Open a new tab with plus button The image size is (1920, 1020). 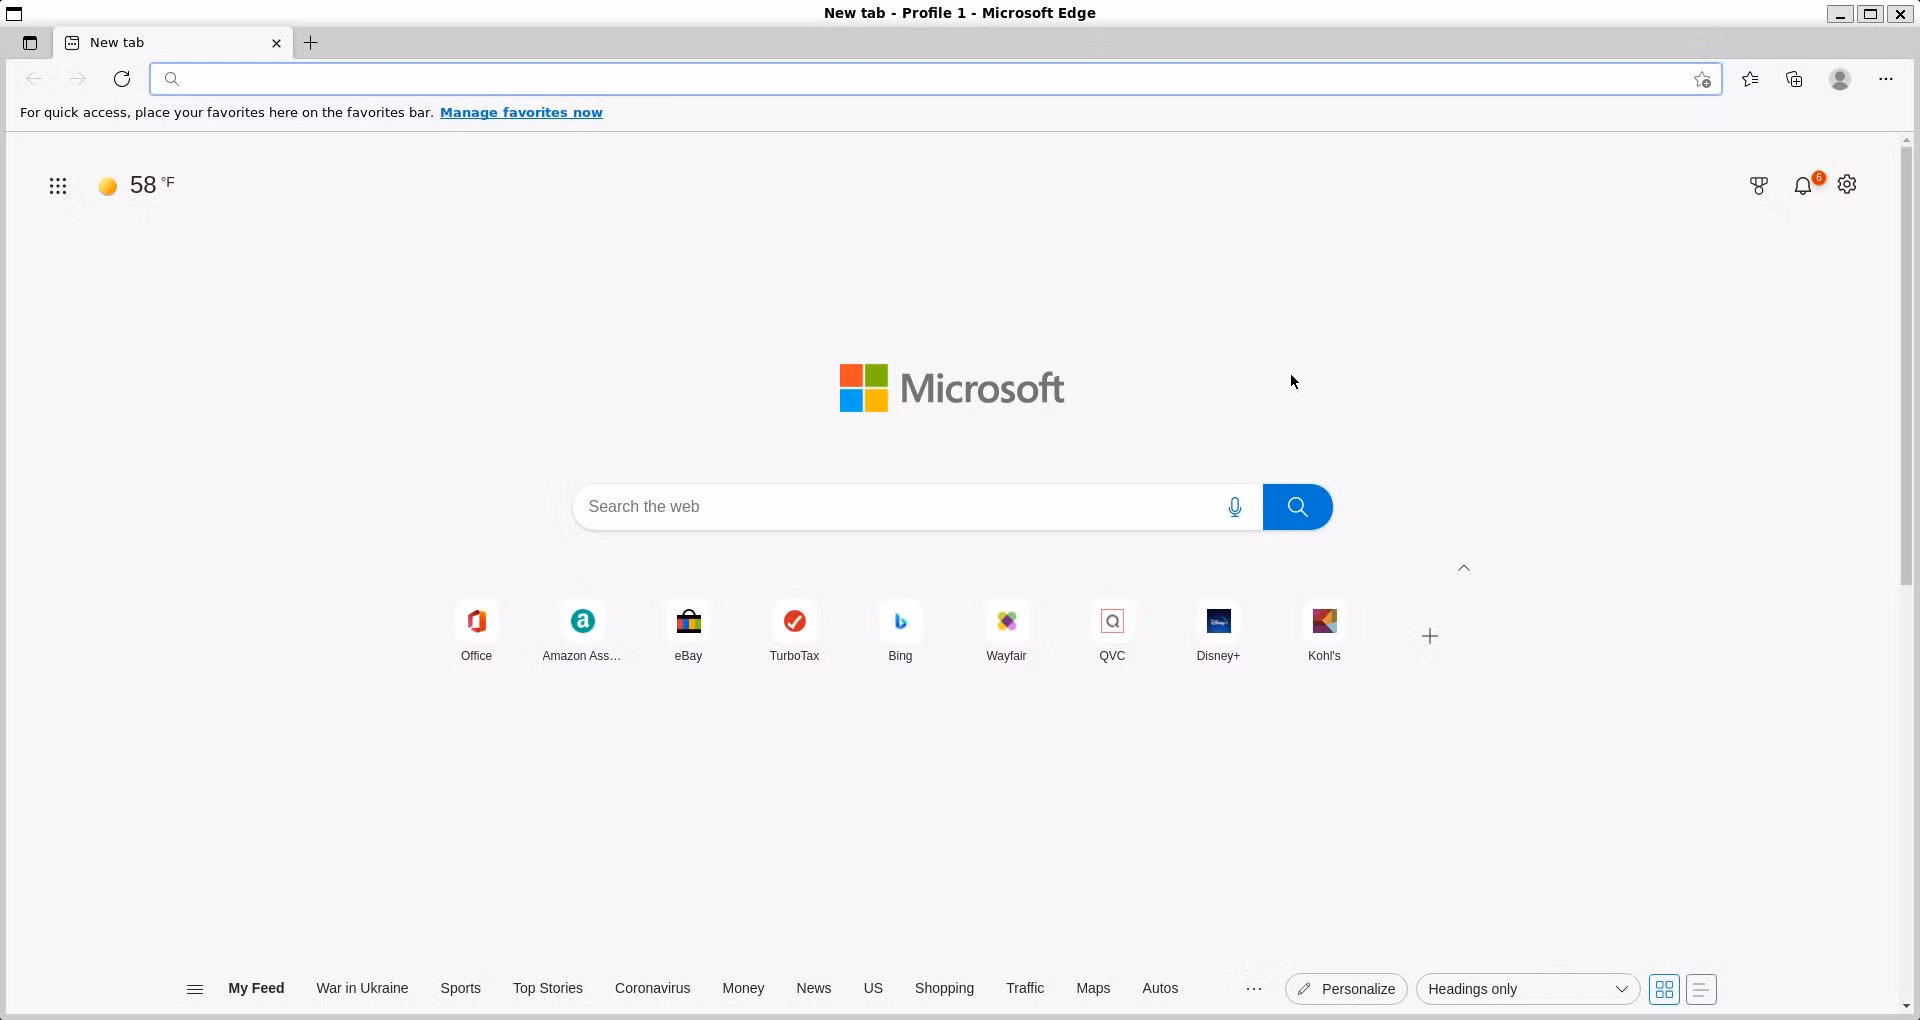311,43
